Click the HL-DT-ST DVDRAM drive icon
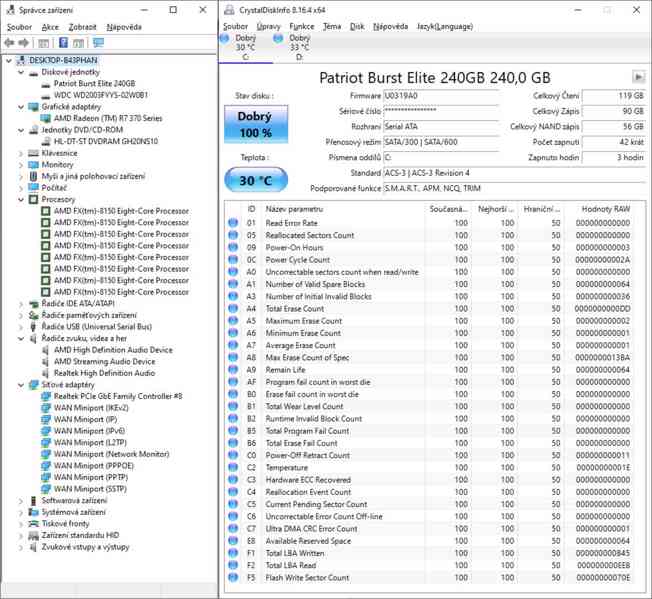Screen dimensions: 652x599 click(45, 141)
